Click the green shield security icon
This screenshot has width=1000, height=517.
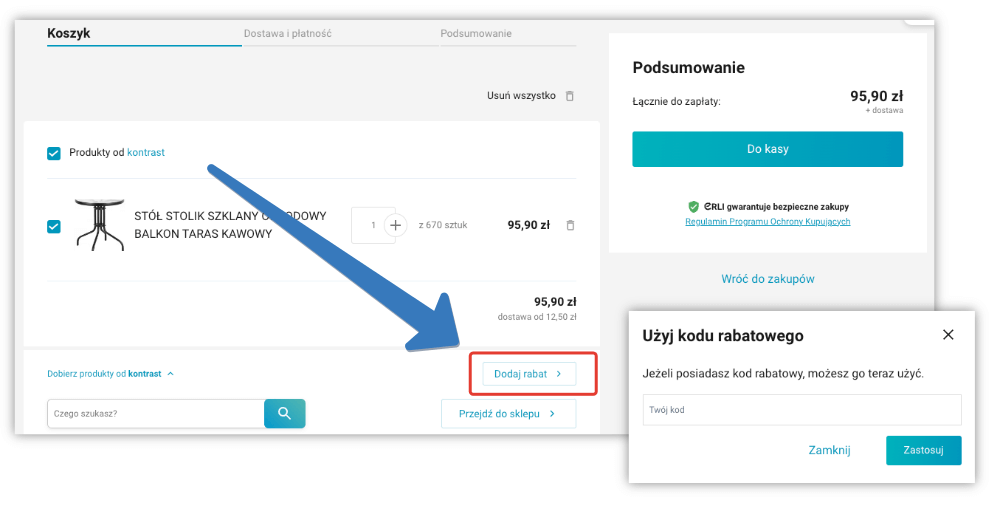point(693,206)
